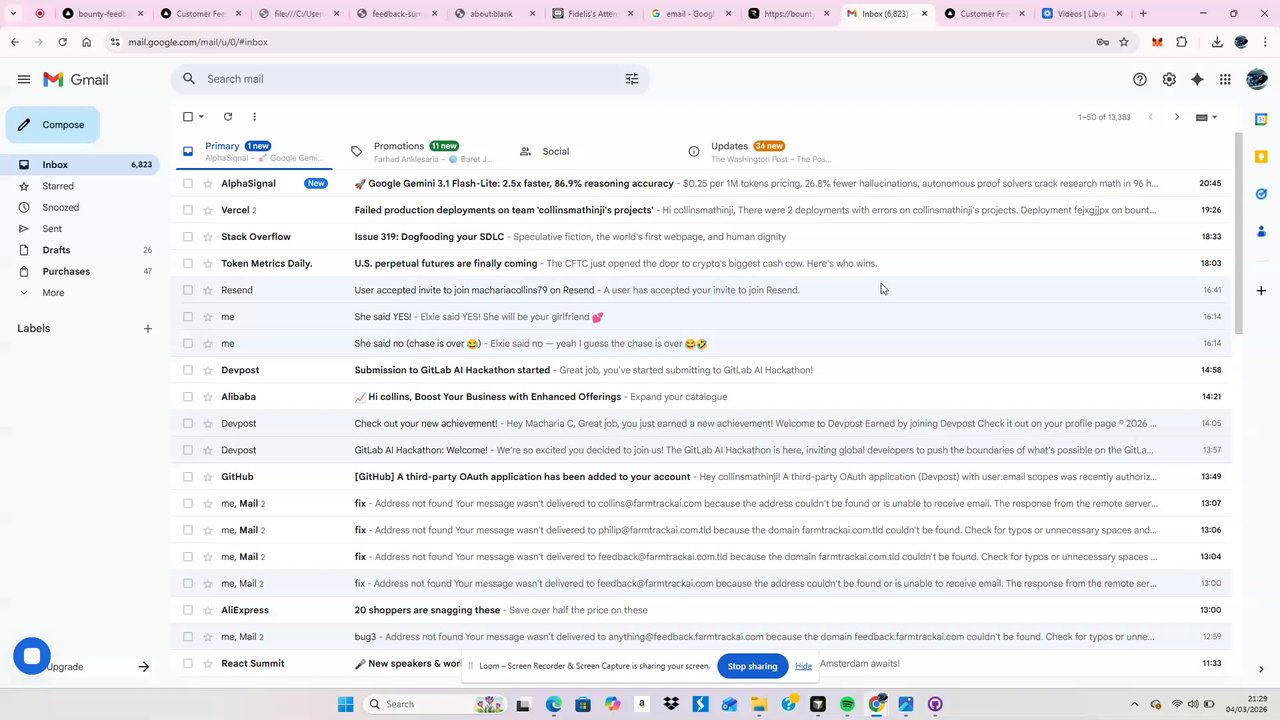Open Google Tasks in the side panel
The image size is (1280, 720).
pos(1261,194)
